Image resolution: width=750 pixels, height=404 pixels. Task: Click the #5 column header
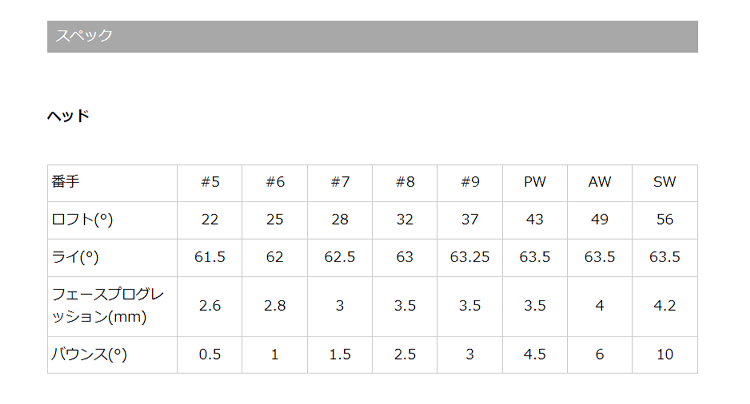coord(210,182)
